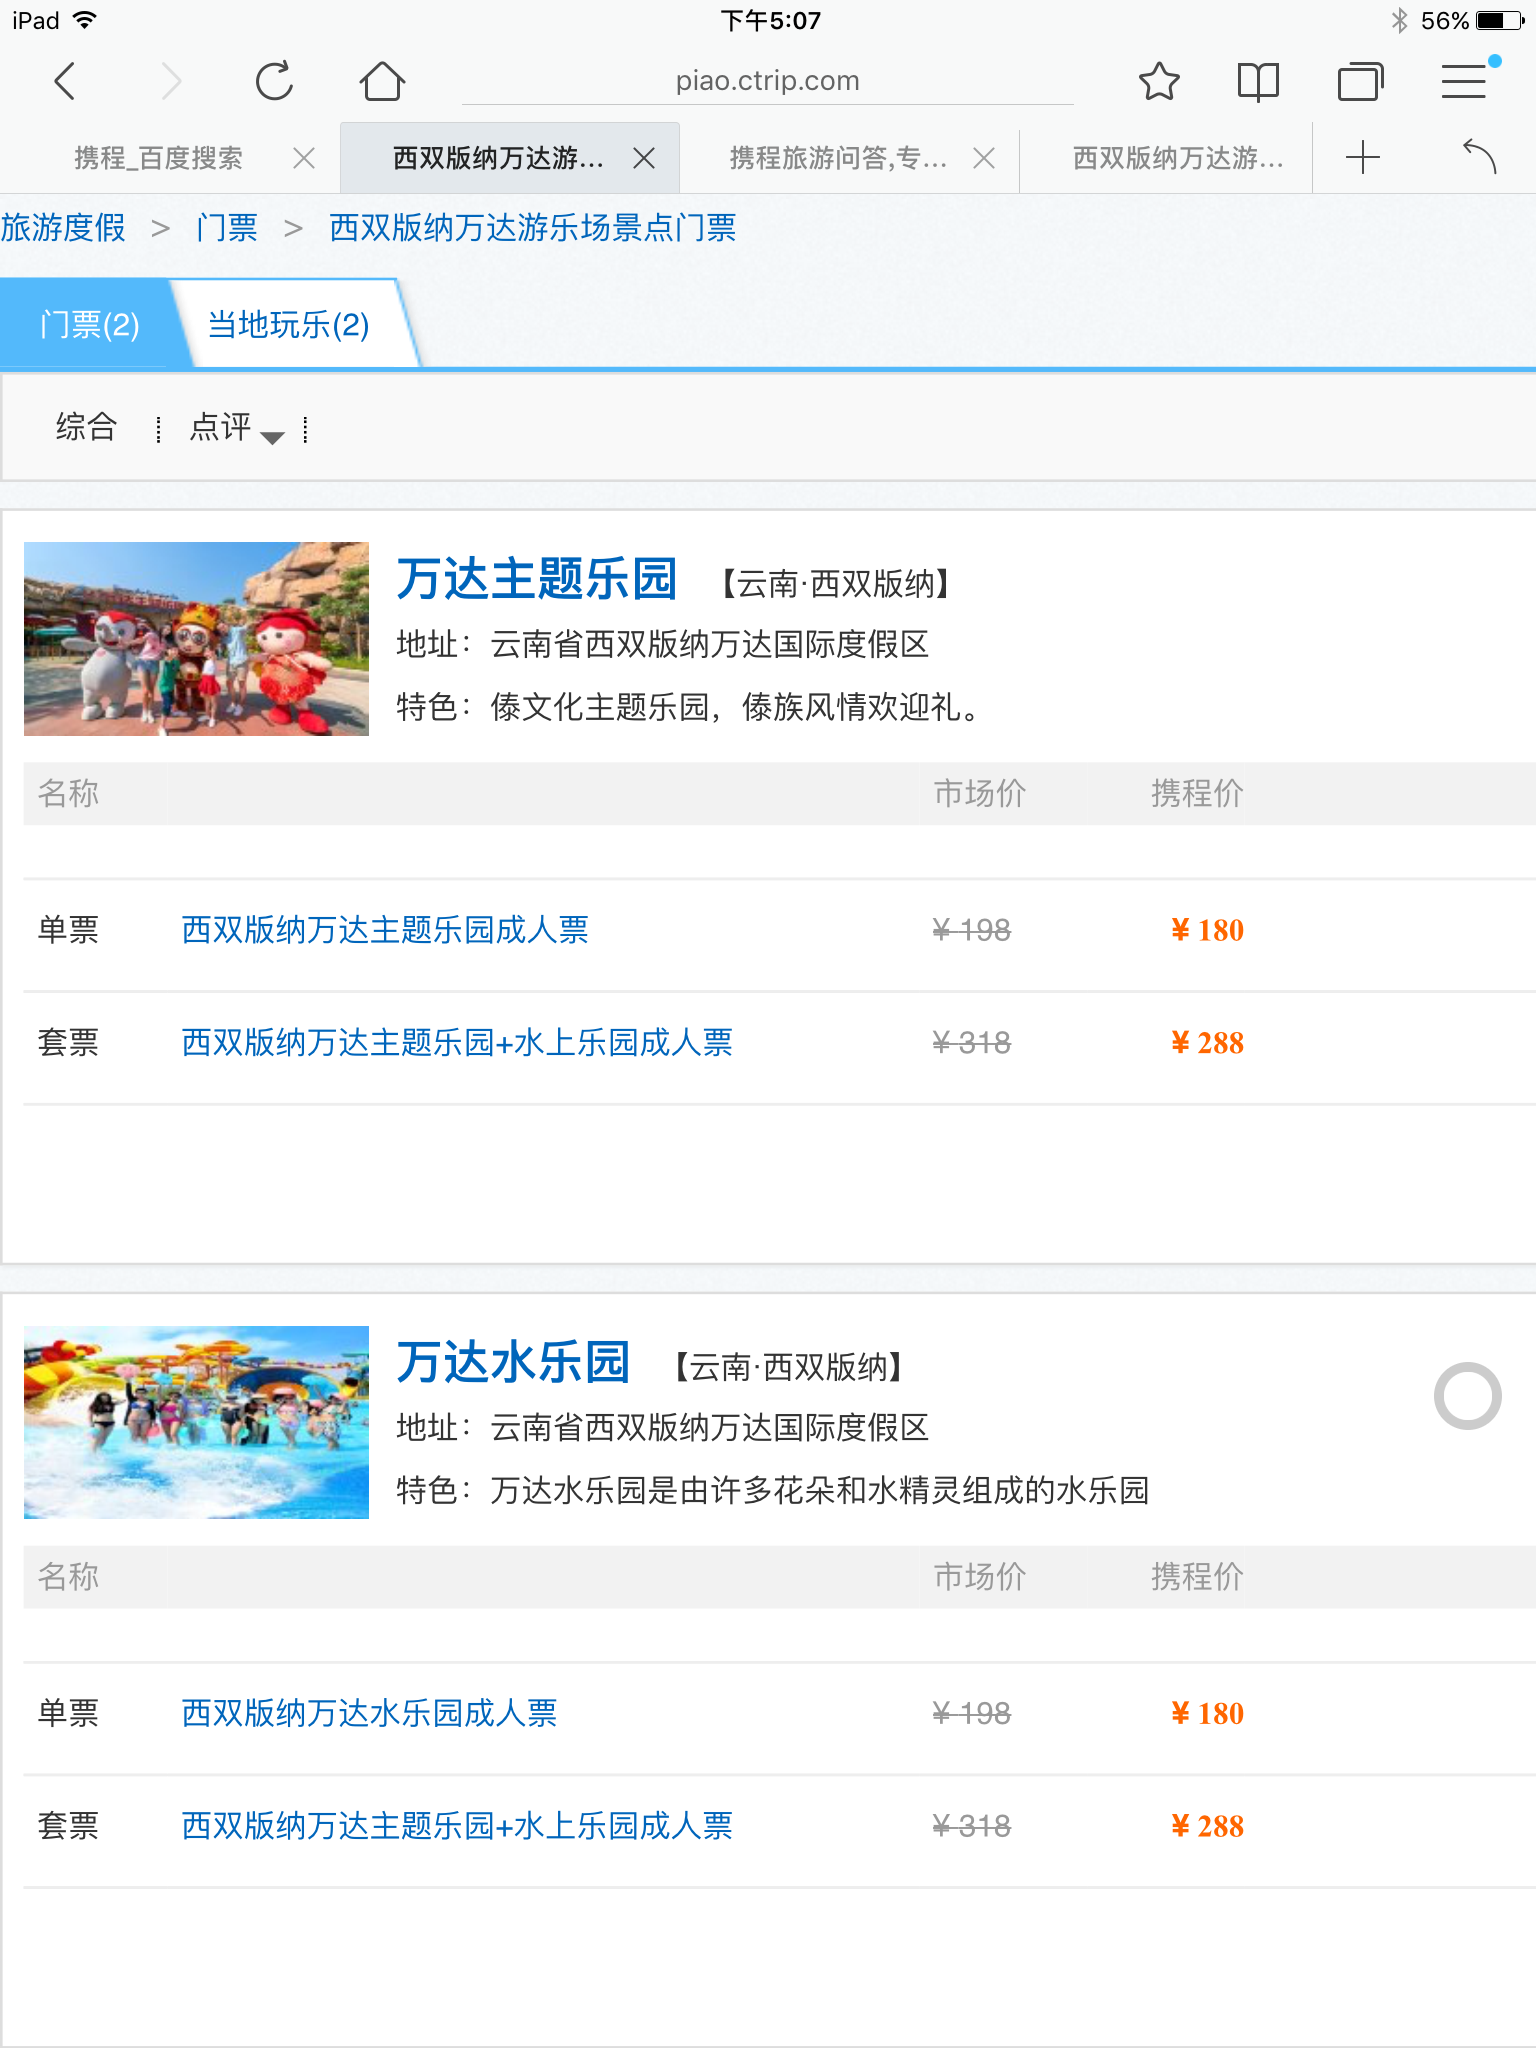The height and width of the screenshot is (2048, 1536).
Task: Open the tab overview icon
Action: 1361,81
